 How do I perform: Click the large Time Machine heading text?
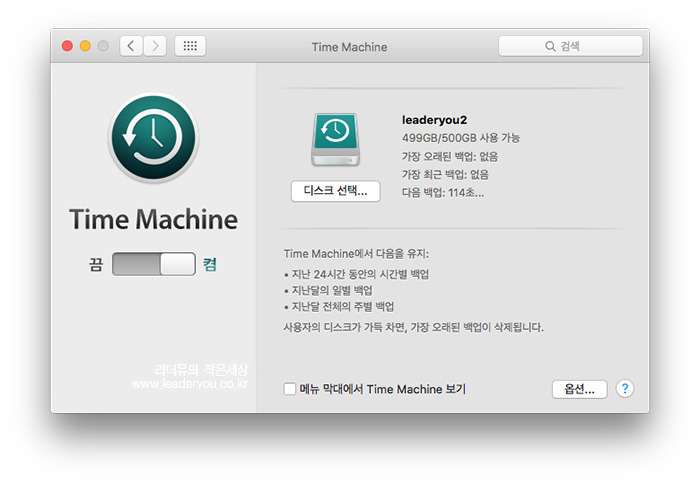coord(154,219)
